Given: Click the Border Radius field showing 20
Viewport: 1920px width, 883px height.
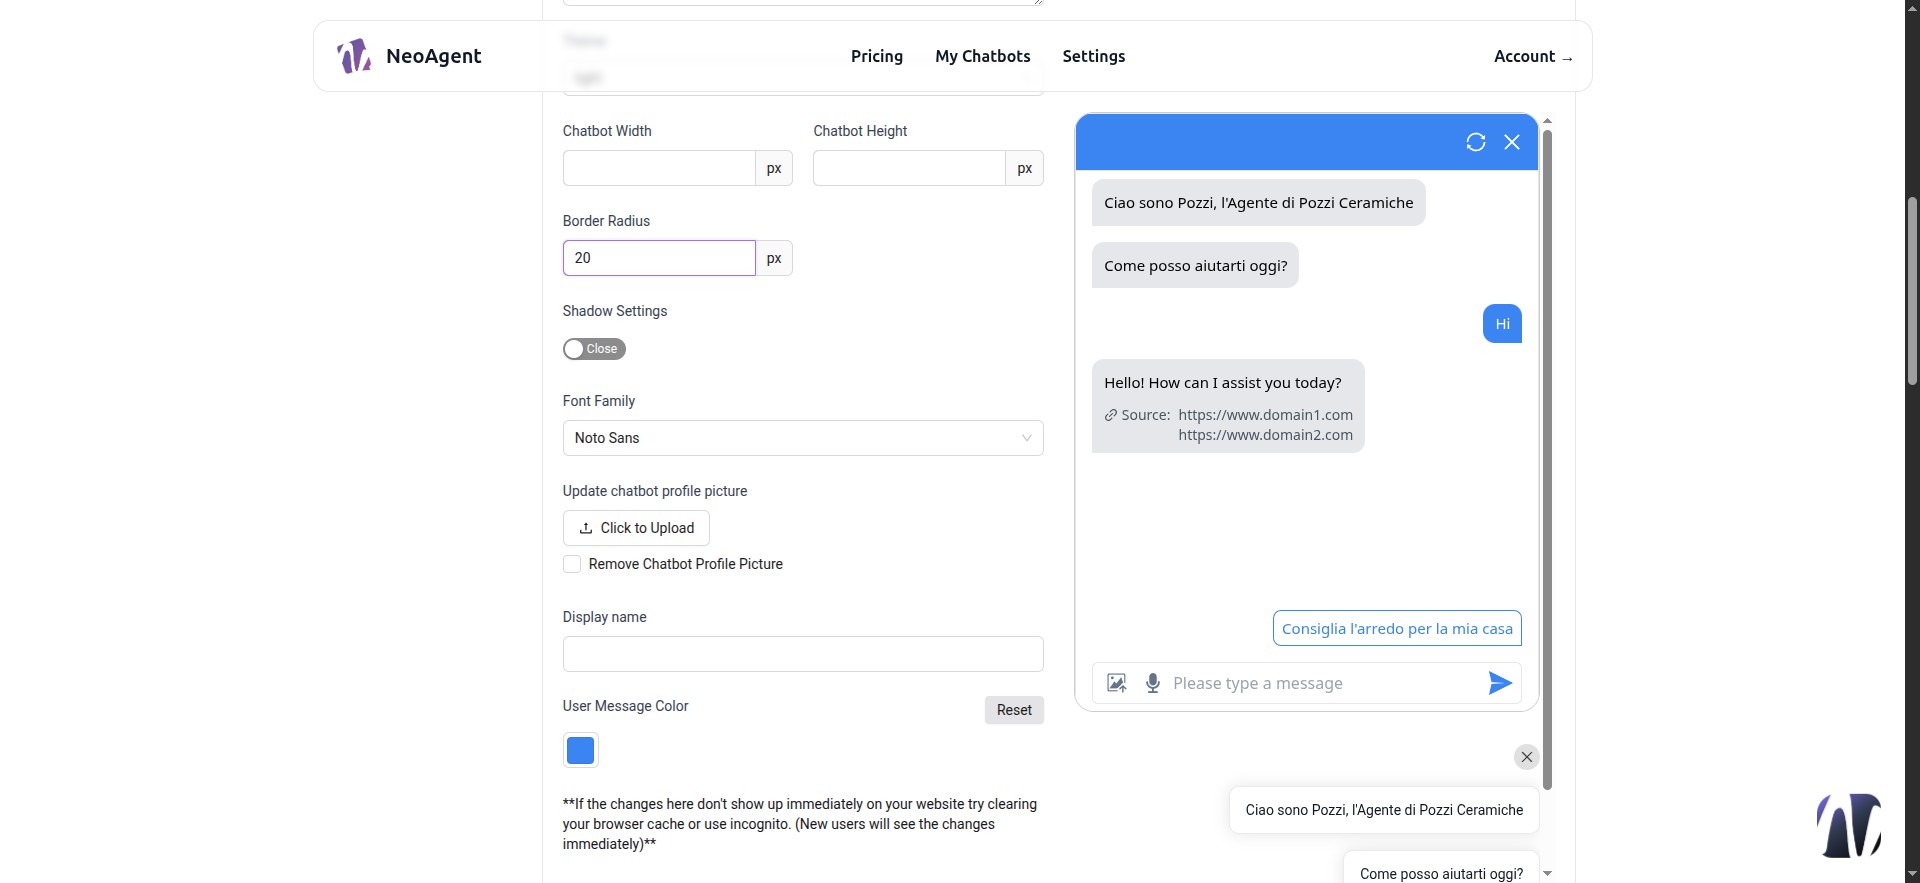Looking at the screenshot, I should click(x=659, y=258).
